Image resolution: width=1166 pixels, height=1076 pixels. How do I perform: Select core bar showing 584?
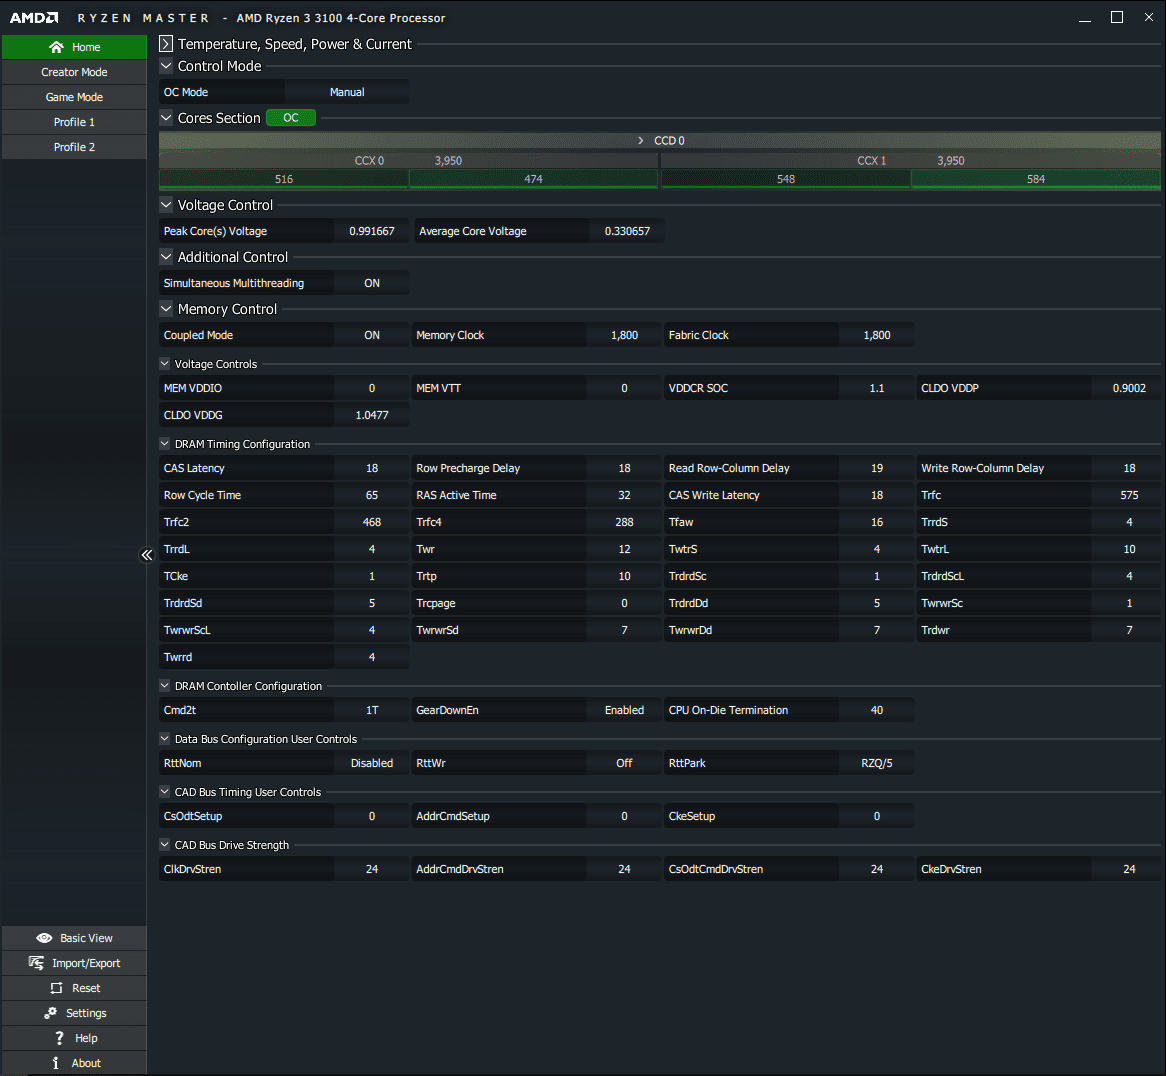[1036, 179]
